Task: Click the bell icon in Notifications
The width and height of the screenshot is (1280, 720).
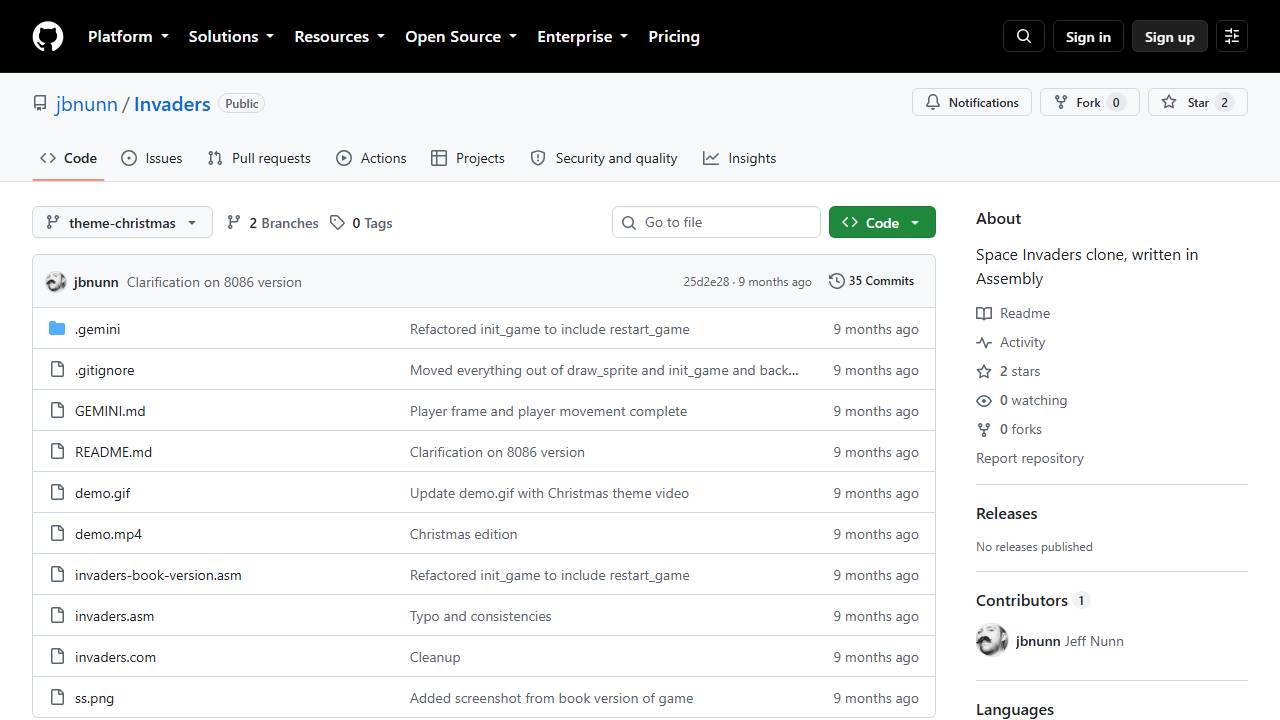Action: pyautogui.click(x=933, y=103)
